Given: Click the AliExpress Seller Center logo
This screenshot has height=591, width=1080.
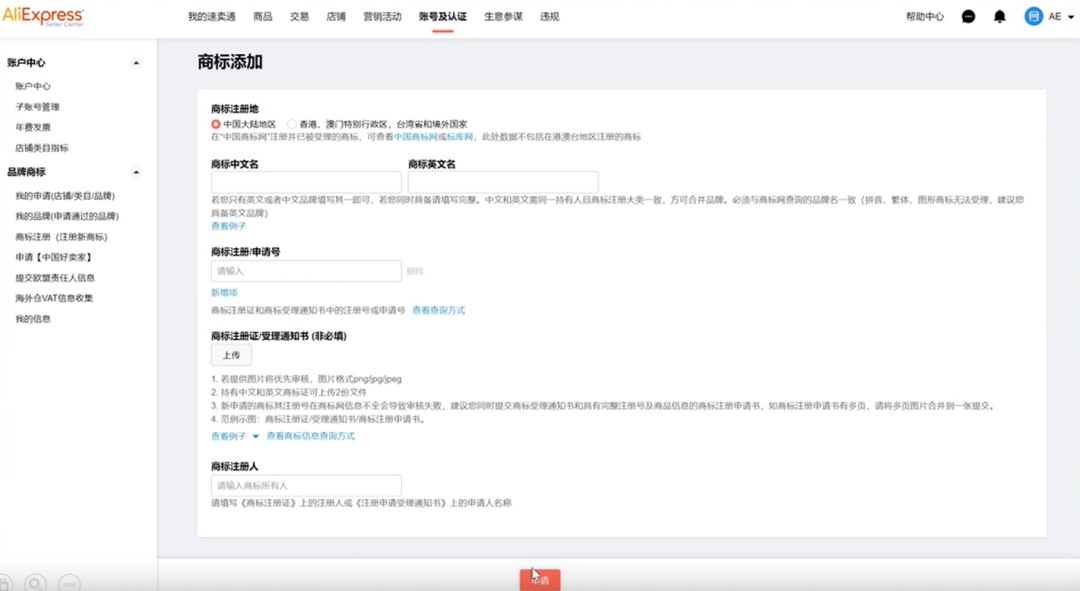Looking at the screenshot, I should [x=43, y=17].
